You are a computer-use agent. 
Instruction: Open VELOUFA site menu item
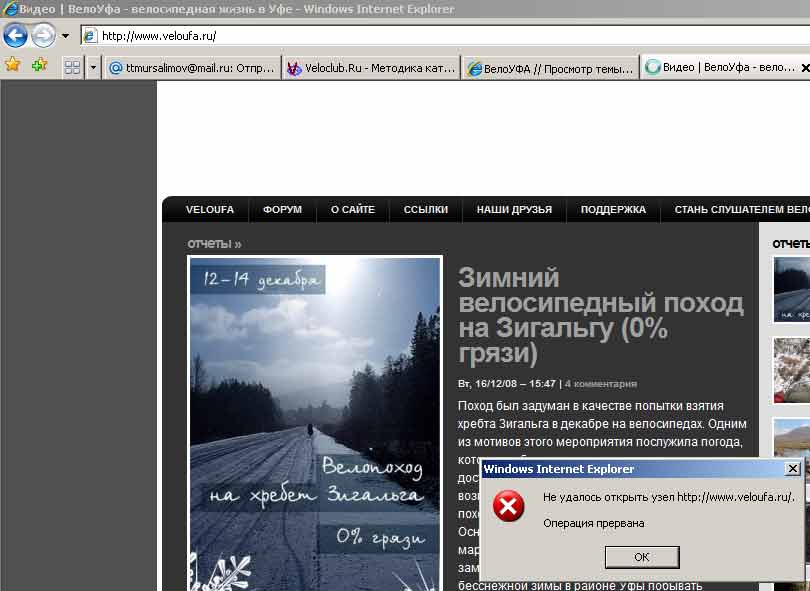pyautogui.click(x=210, y=210)
